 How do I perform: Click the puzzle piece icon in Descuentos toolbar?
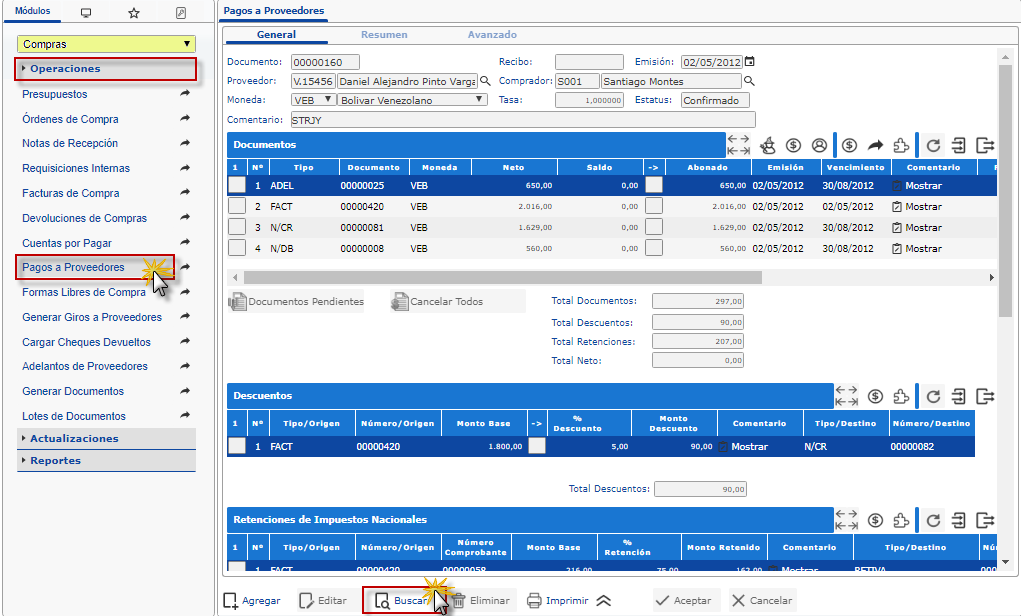point(902,395)
